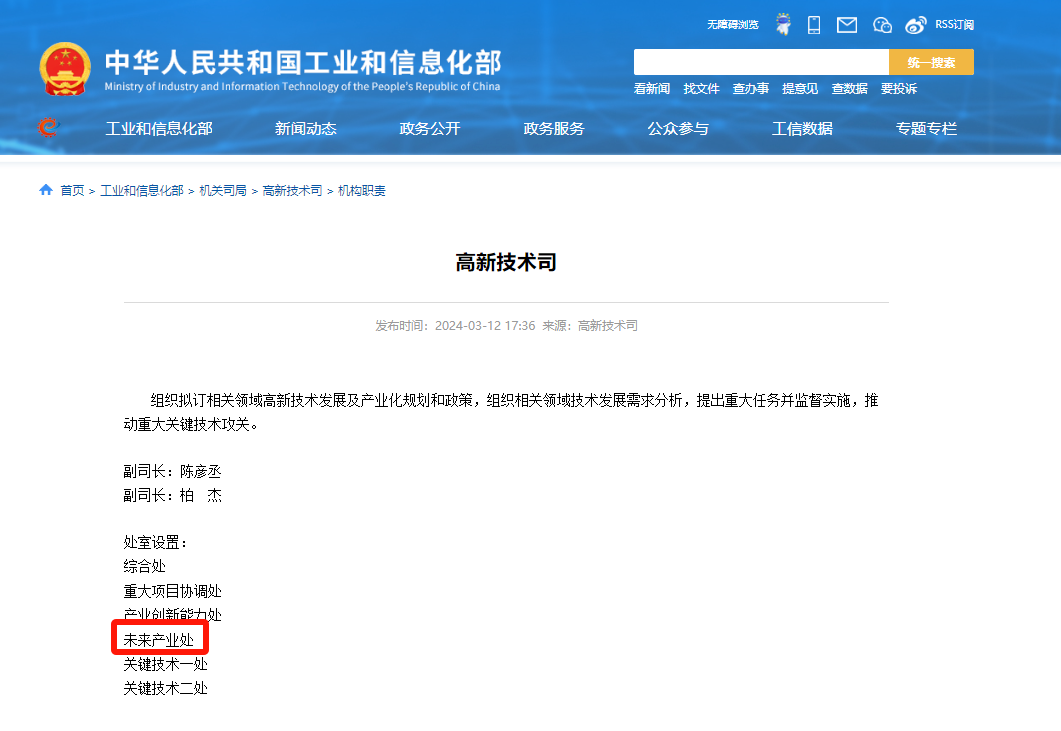Select 政务服务 in the navigation bar
The image size is (1061, 731).
556,129
